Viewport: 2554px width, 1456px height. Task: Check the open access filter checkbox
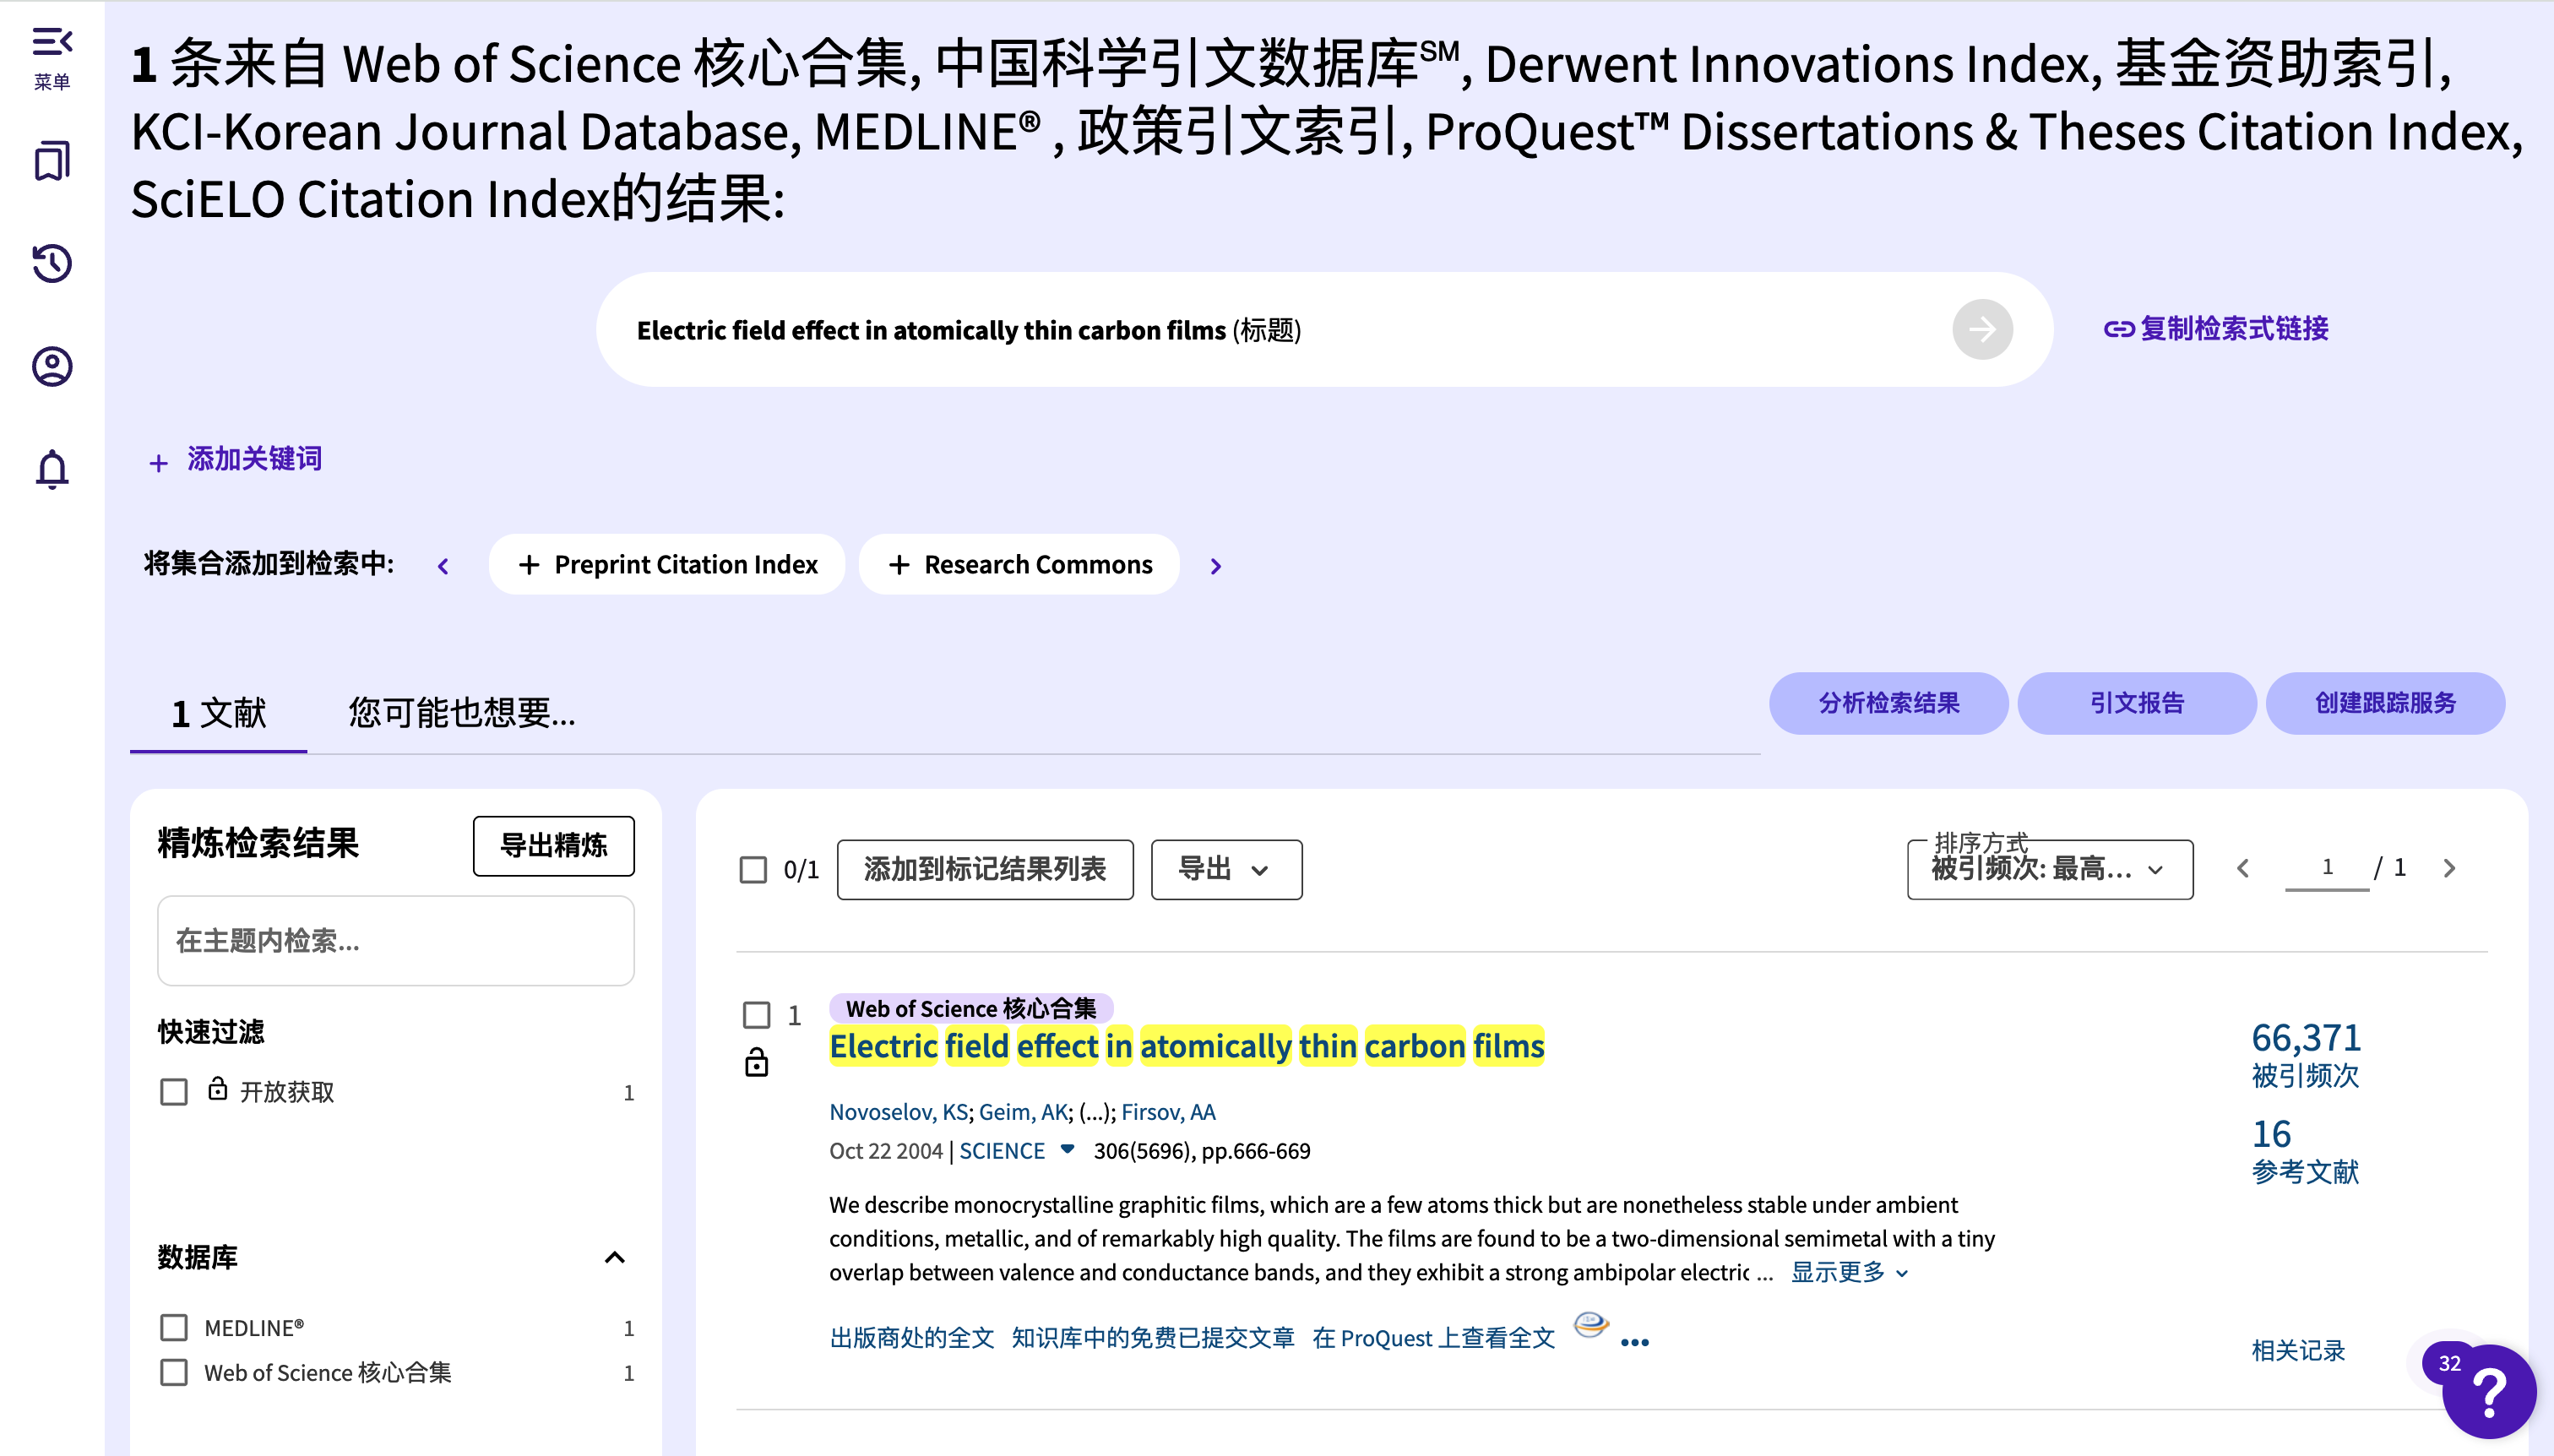click(174, 1091)
